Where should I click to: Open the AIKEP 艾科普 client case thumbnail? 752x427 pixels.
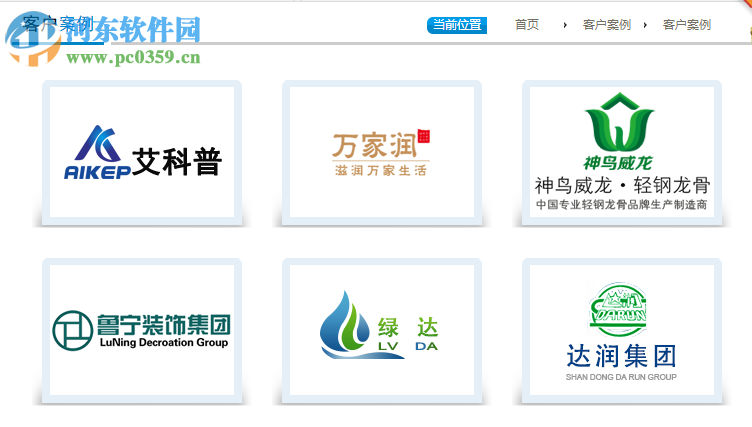point(142,153)
